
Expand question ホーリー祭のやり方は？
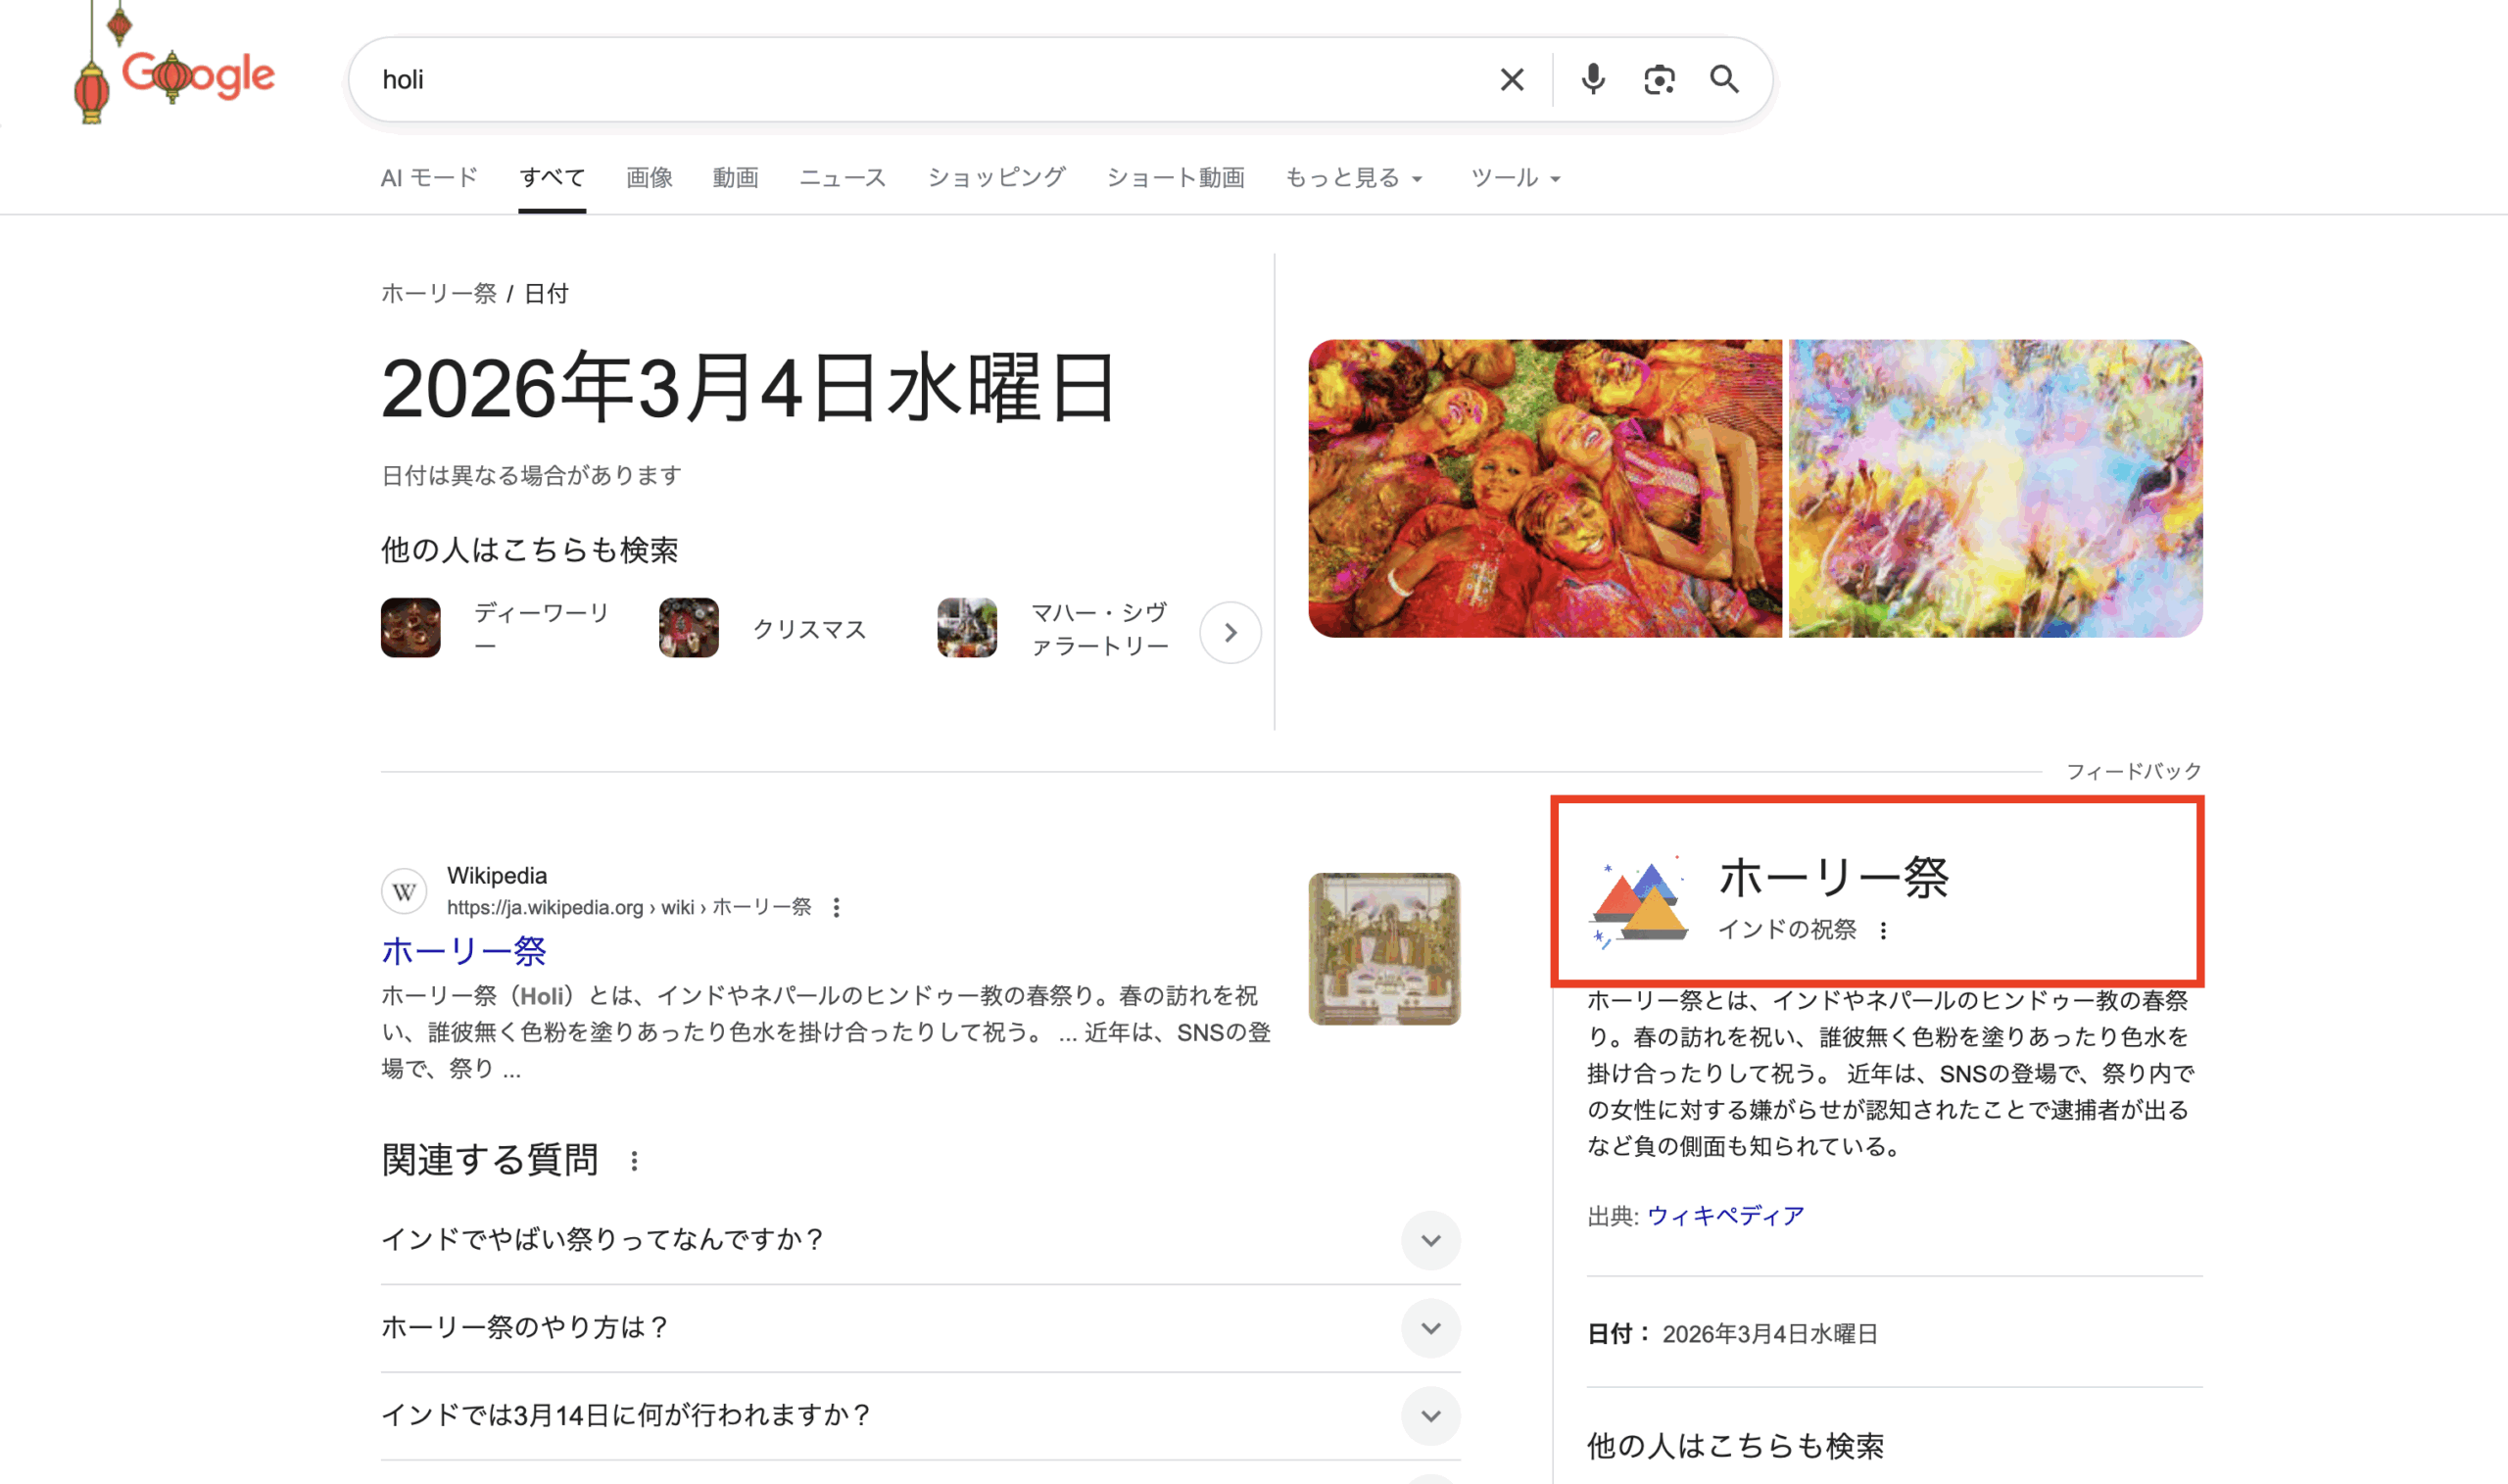pos(1430,1328)
